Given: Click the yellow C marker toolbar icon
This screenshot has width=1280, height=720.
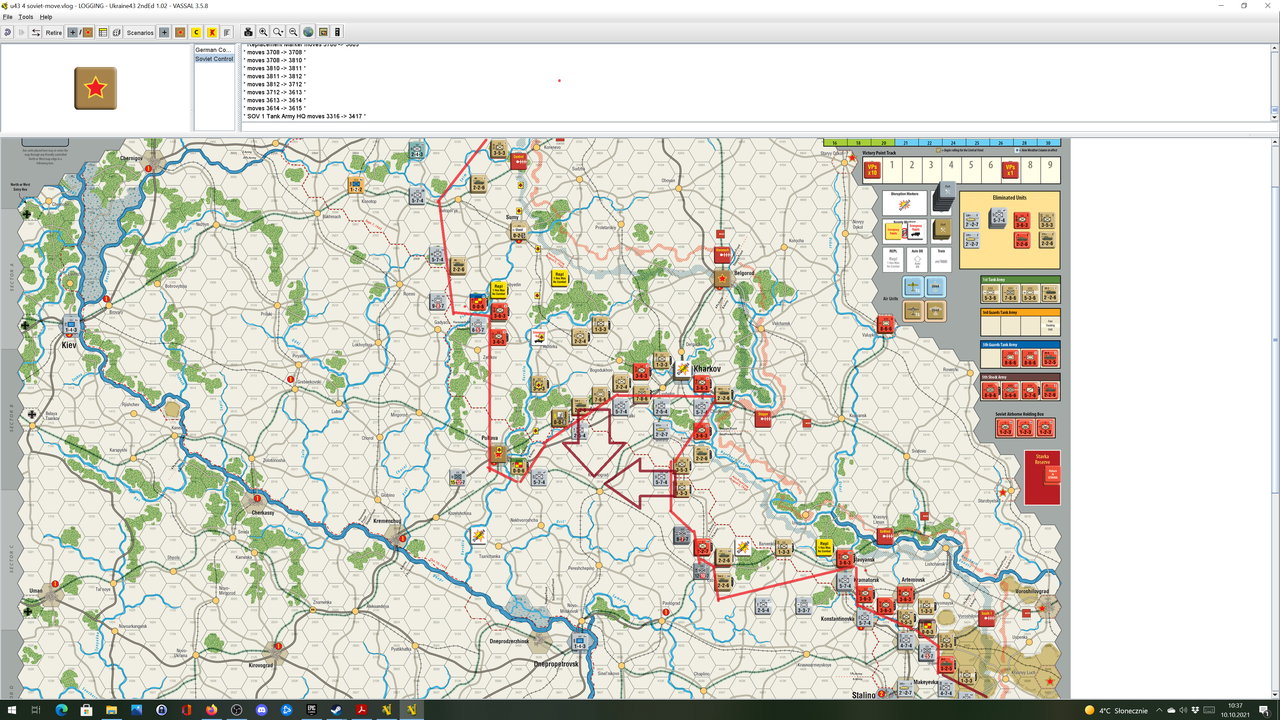Looking at the screenshot, I should (196, 32).
